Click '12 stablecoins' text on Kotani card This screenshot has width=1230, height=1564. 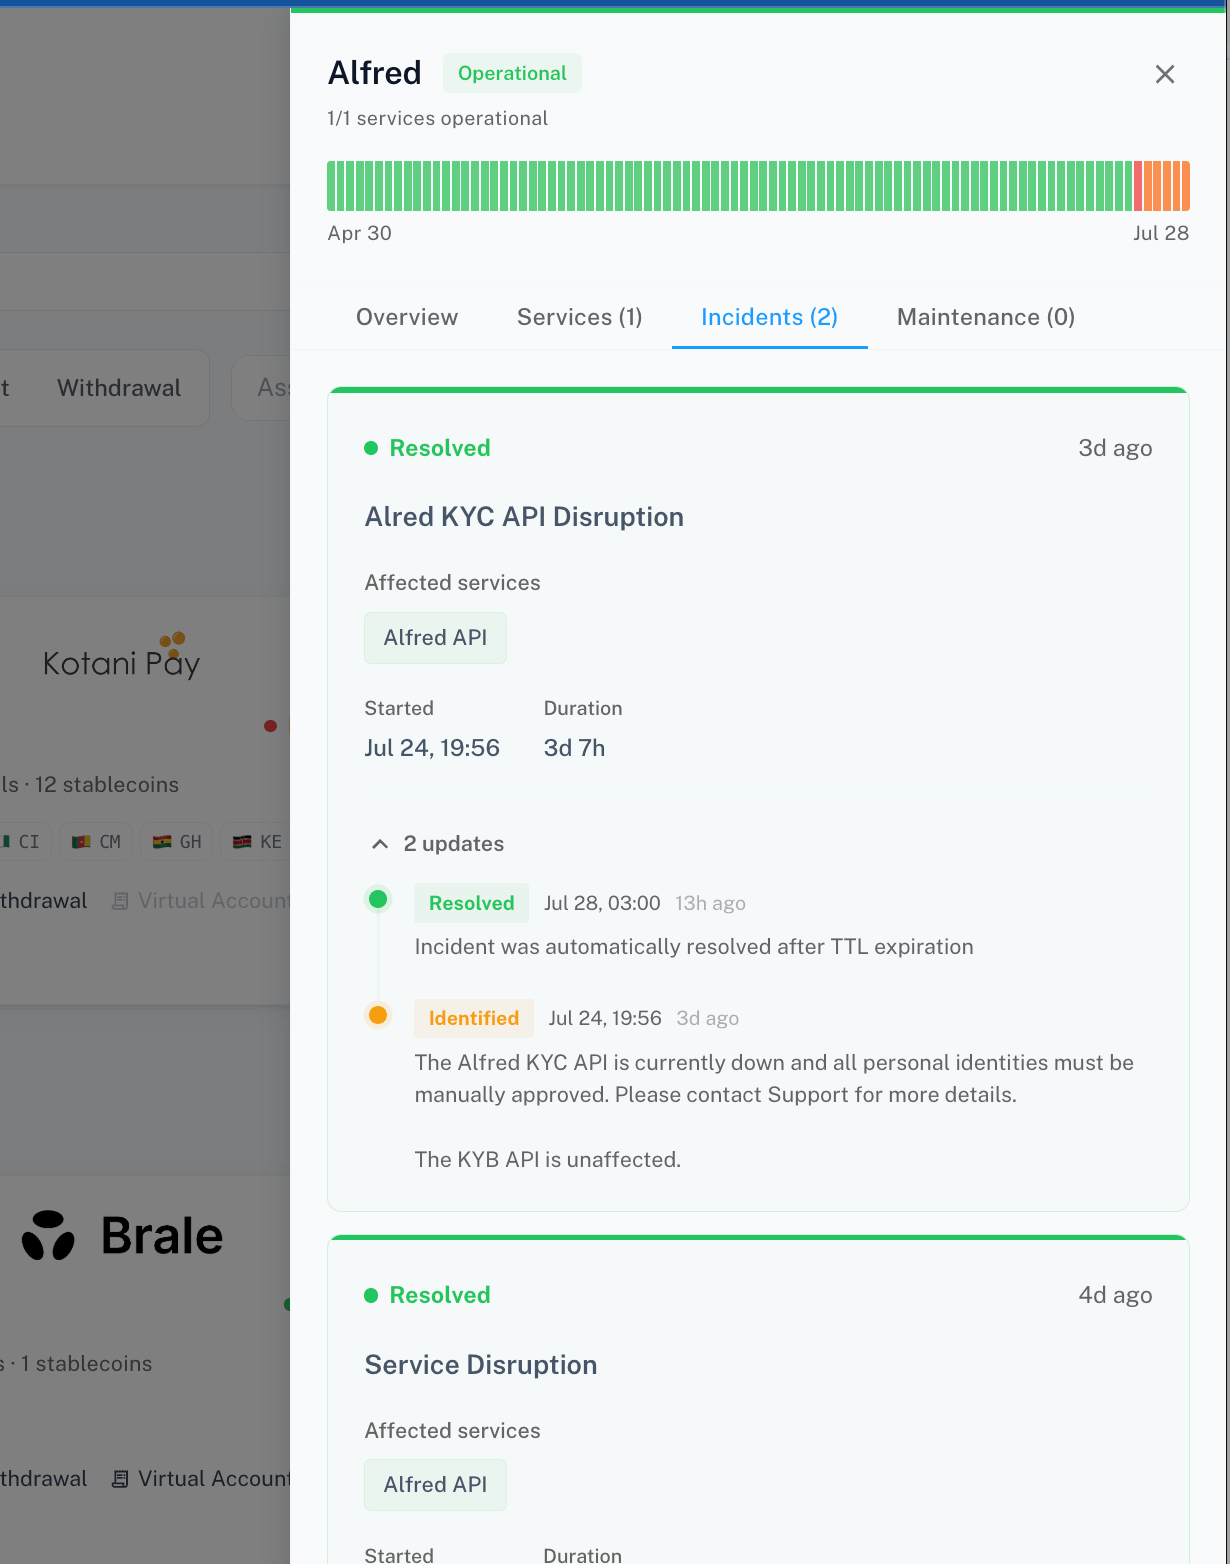(x=107, y=785)
